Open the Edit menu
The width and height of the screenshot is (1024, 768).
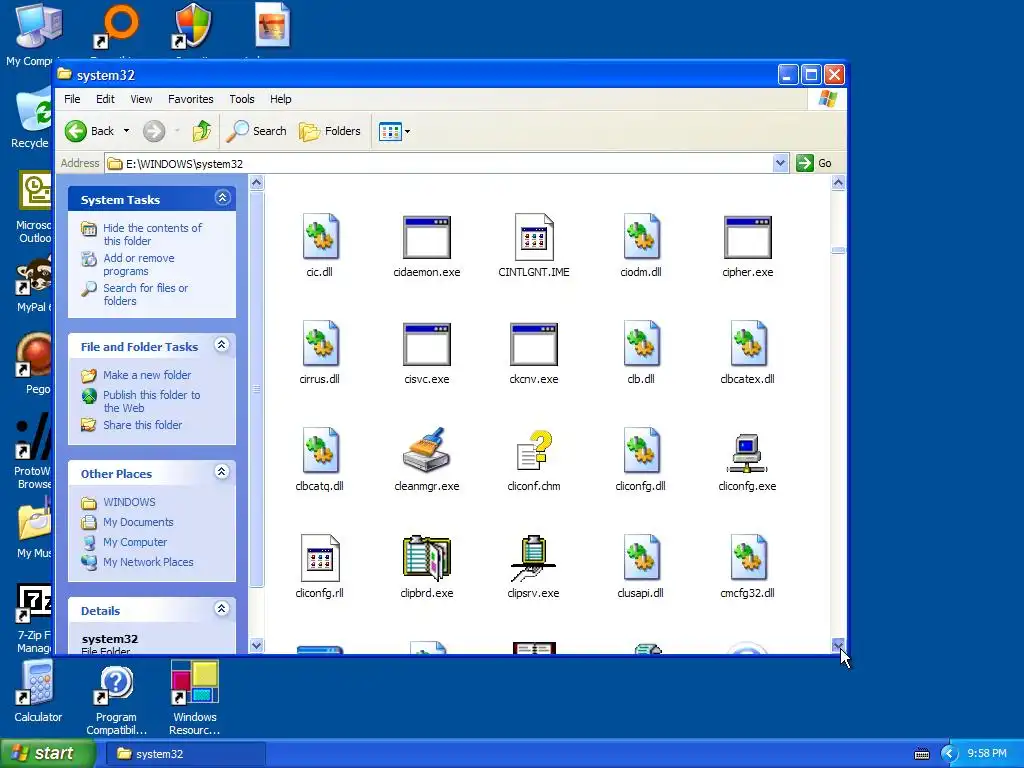pos(105,99)
